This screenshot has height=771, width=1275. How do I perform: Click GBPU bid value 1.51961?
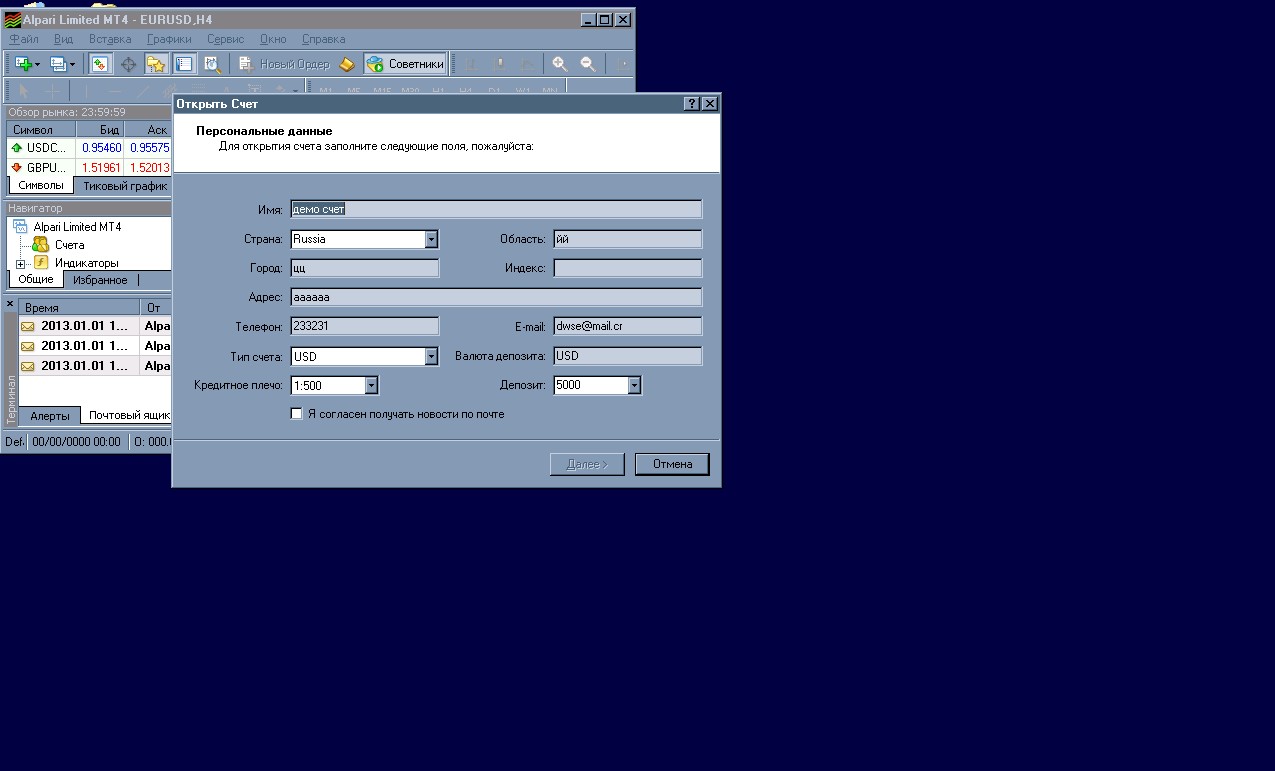point(101,167)
